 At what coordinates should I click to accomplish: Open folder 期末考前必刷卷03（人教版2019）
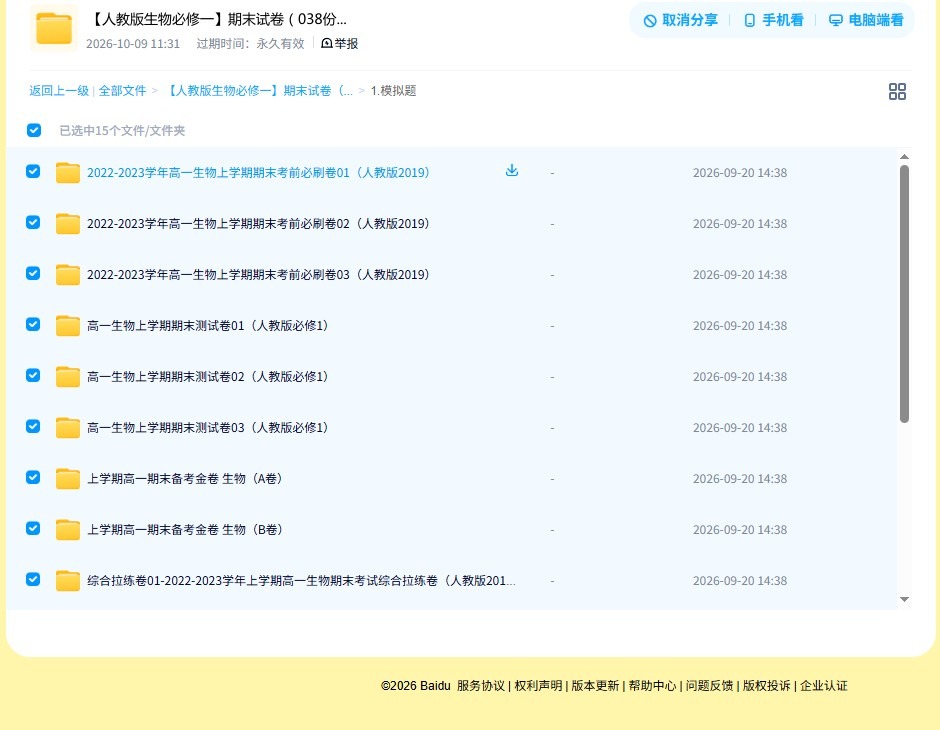(258, 274)
